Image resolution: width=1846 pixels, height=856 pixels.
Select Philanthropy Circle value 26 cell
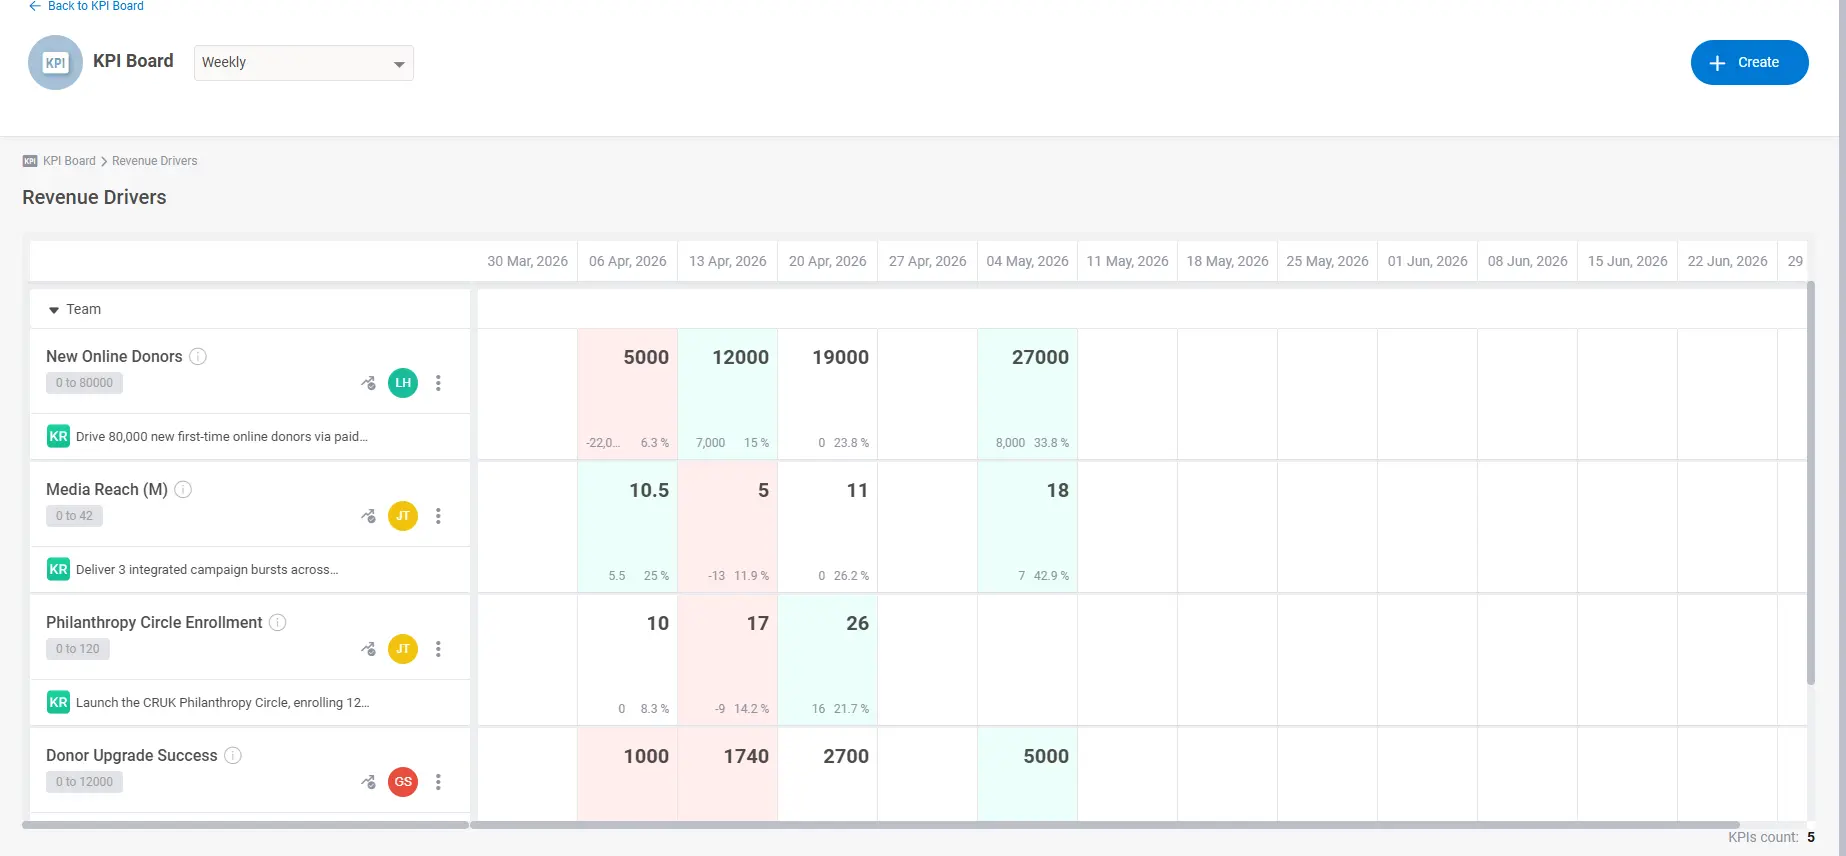pyautogui.click(x=828, y=660)
